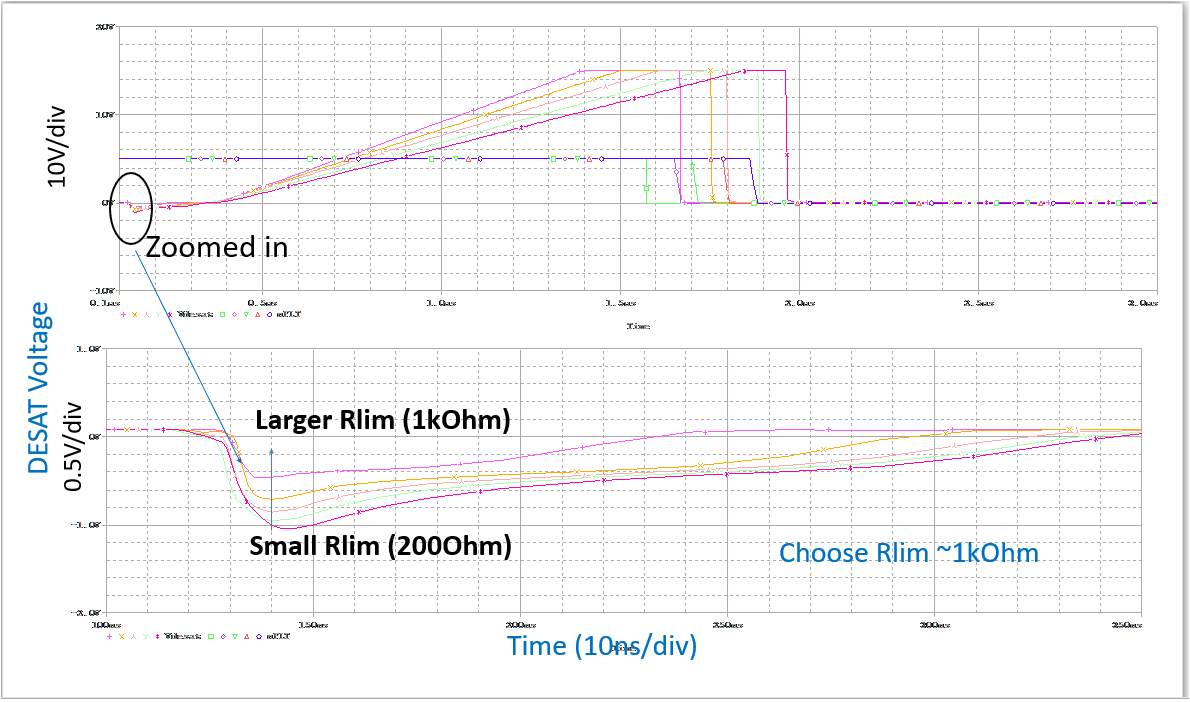Image resolution: width=1190 pixels, height=702 pixels.
Task: Click the "Larger Rlim (1kOhm)" label
Action: click(x=383, y=421)
